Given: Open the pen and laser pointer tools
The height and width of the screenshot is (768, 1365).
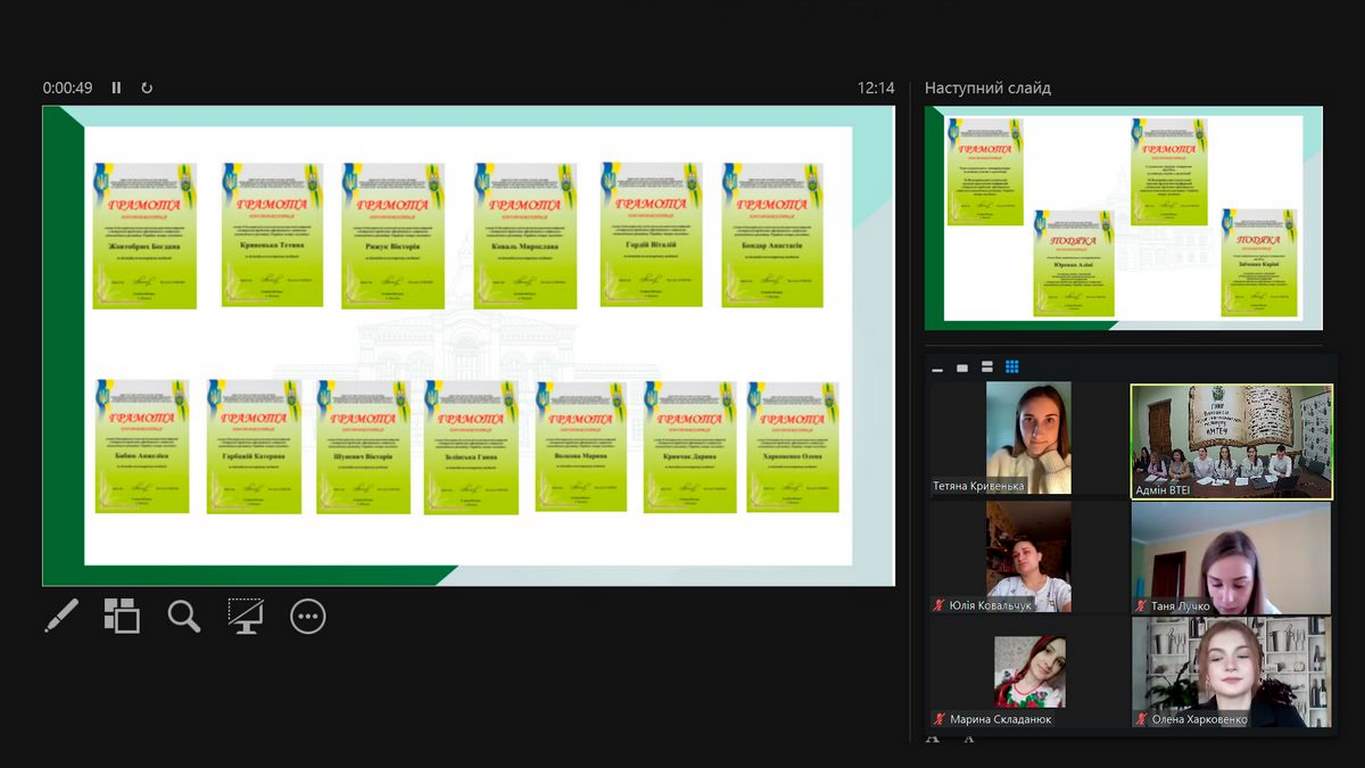Looking at the screenshot, I should click(61, 616).
